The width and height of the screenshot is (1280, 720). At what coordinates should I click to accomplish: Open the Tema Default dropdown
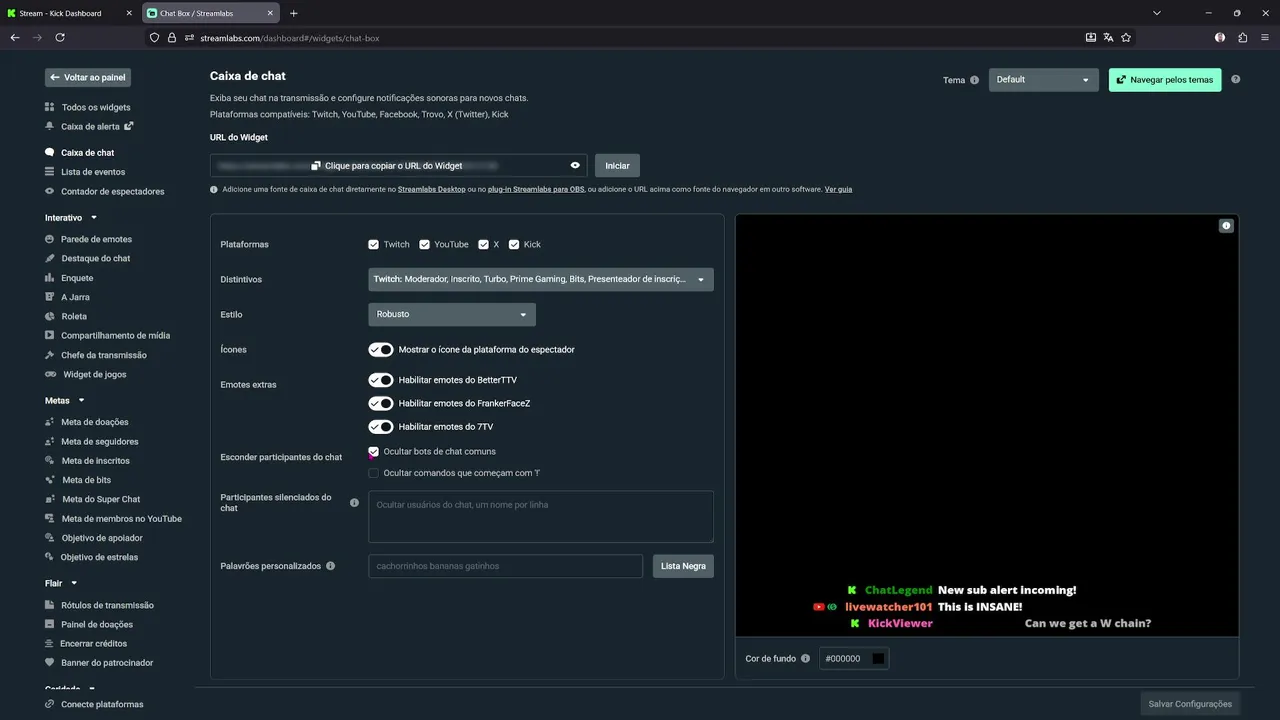pos(1044,80)
